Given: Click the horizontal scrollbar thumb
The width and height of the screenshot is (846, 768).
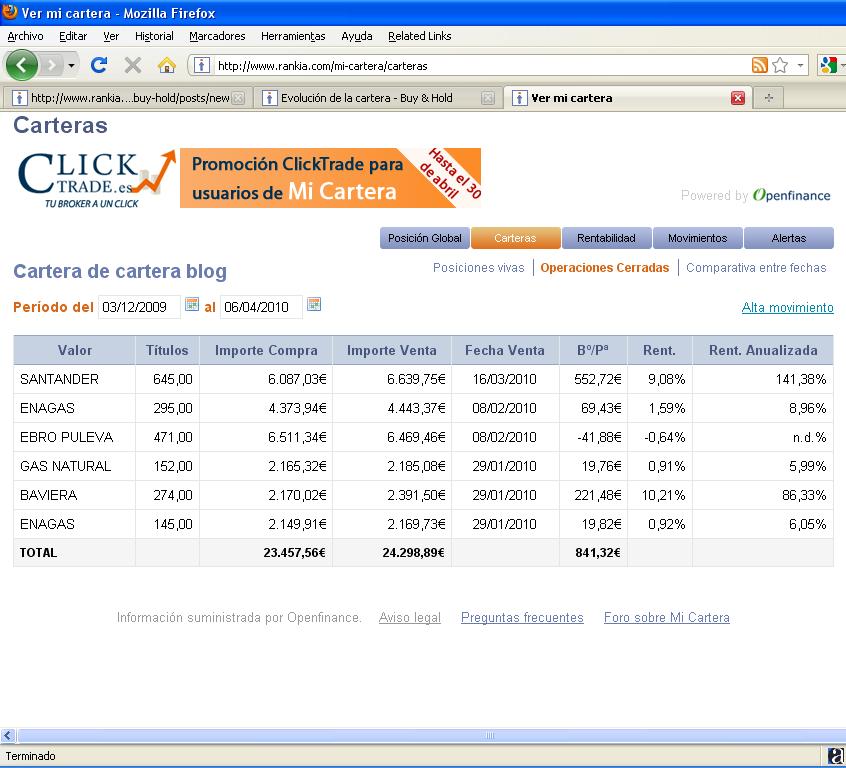Looking at the screenshot, I should click(432, 735).
